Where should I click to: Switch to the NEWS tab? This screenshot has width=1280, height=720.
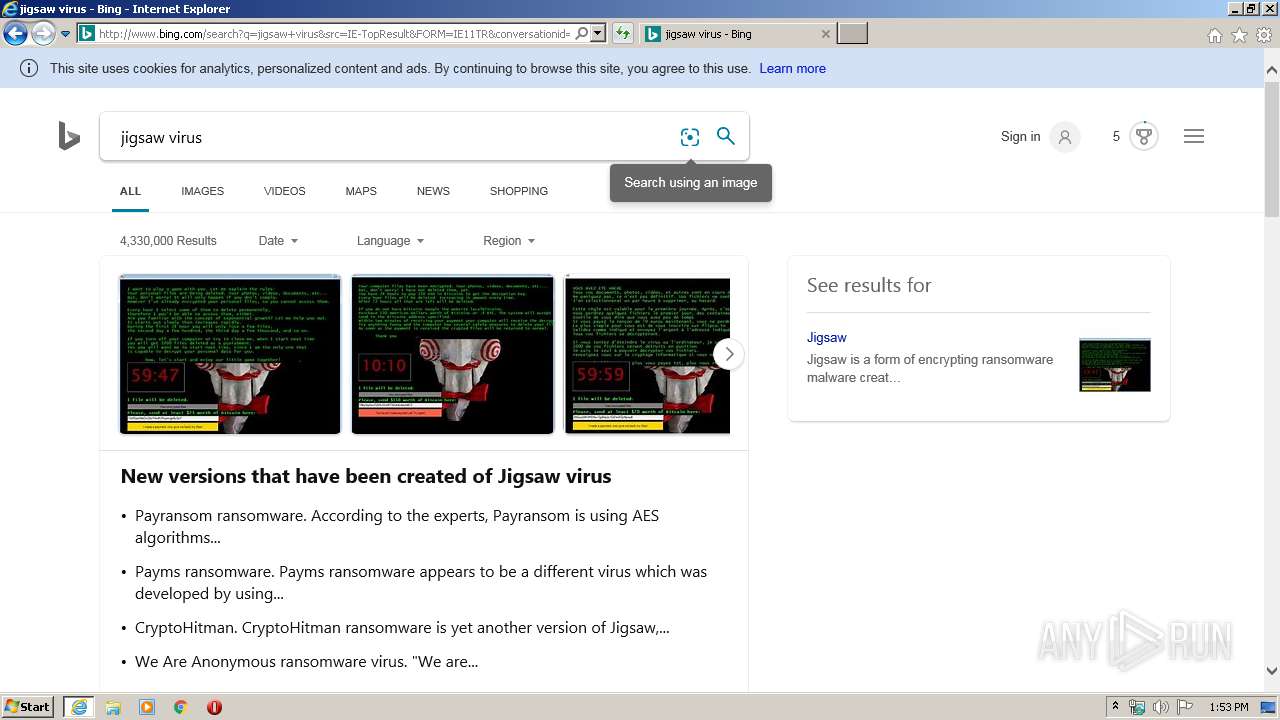pos(433,191)
